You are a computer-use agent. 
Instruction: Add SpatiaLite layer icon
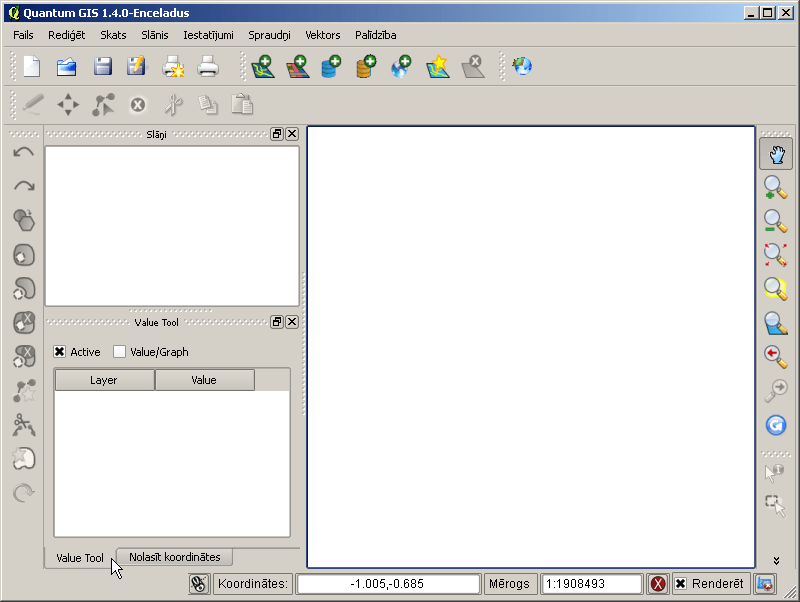(x=366, y=66)
